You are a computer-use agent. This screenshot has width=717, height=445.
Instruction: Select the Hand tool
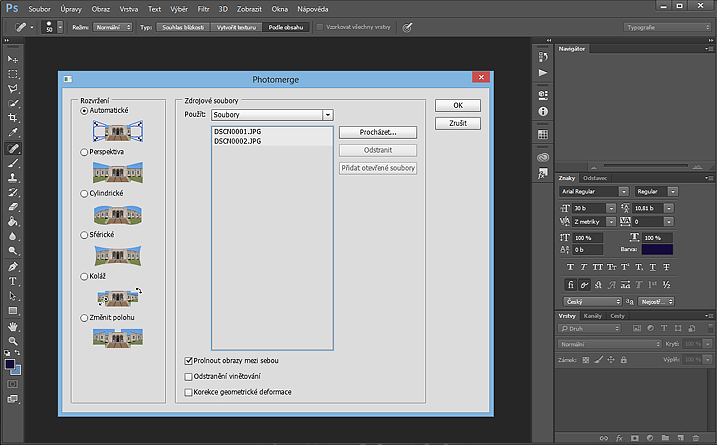click(13, 327)
